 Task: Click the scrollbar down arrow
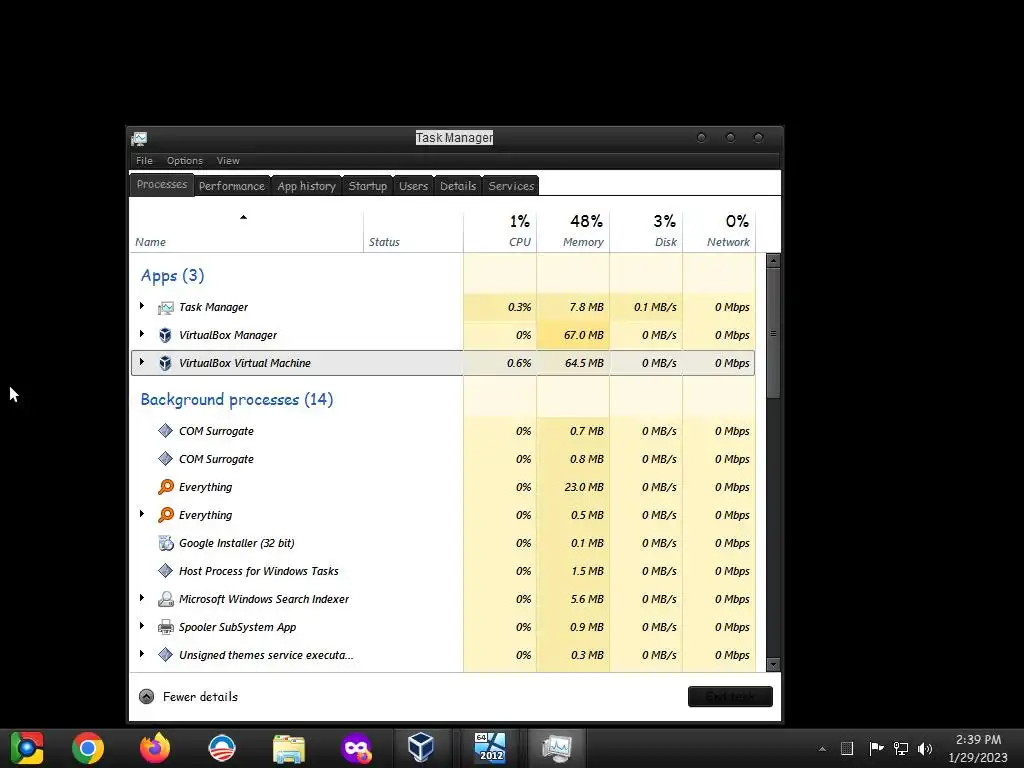(x=773, y=665)
